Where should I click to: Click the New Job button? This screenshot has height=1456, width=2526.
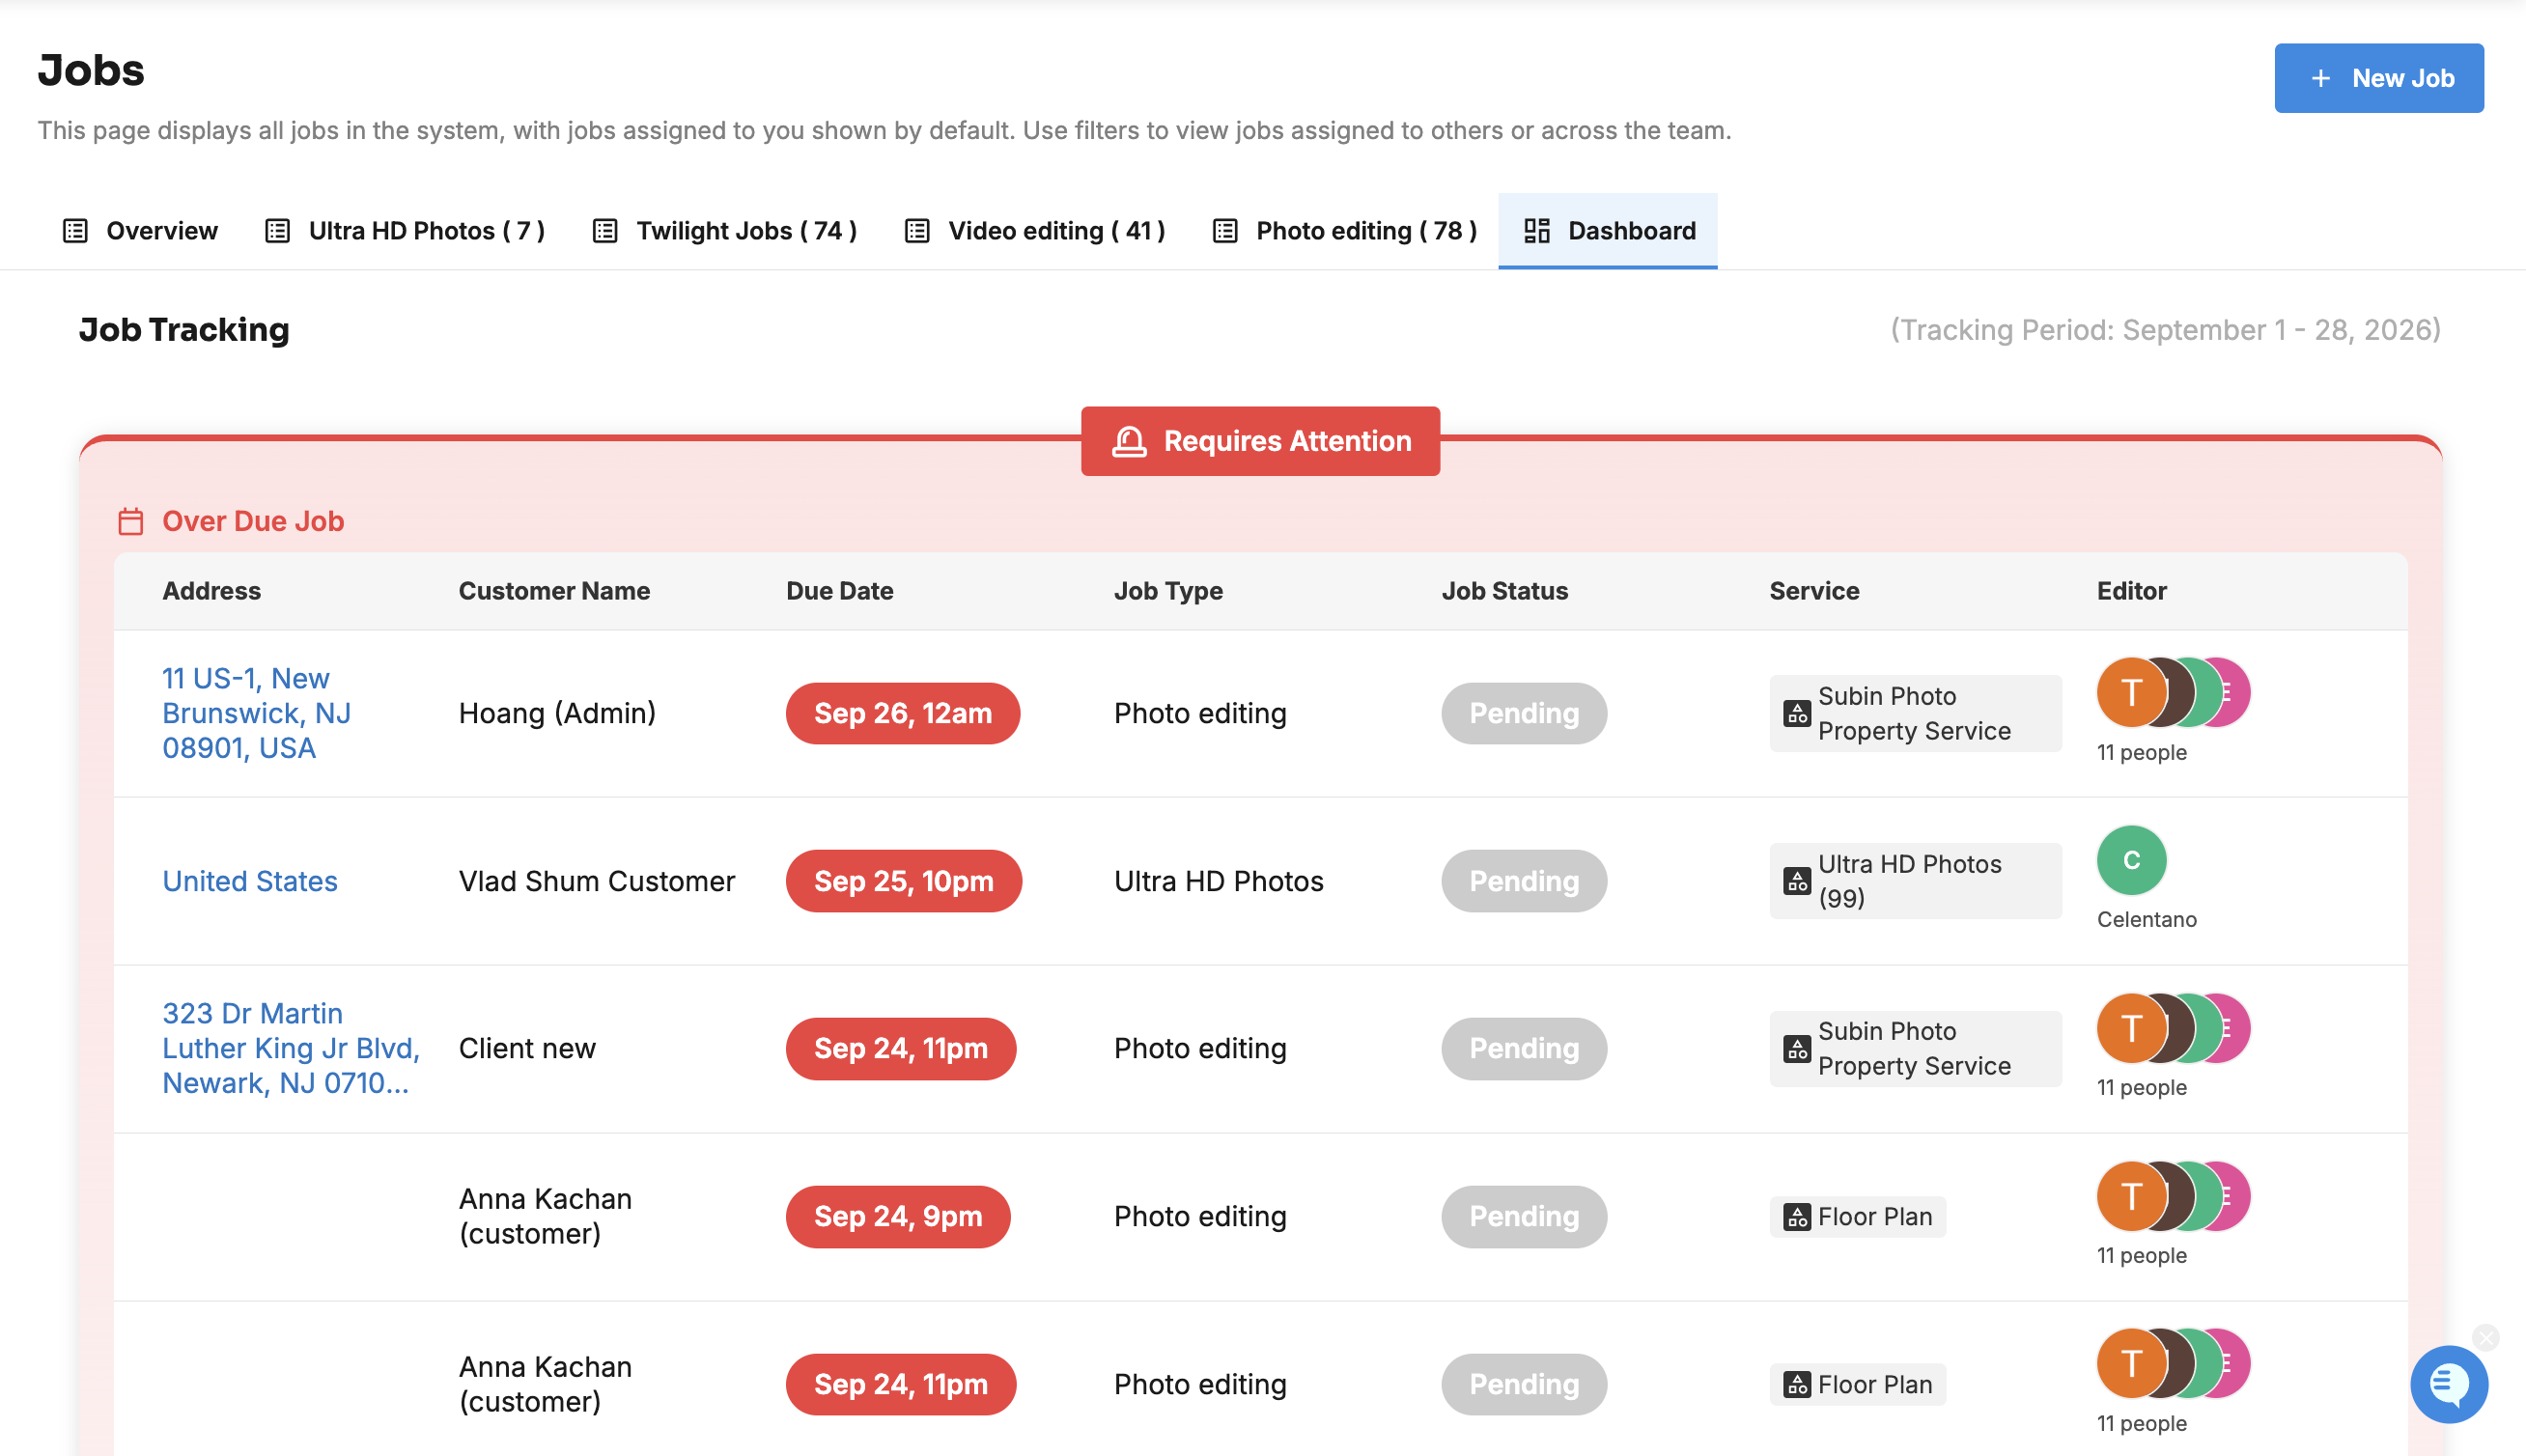coord(2378,78)
